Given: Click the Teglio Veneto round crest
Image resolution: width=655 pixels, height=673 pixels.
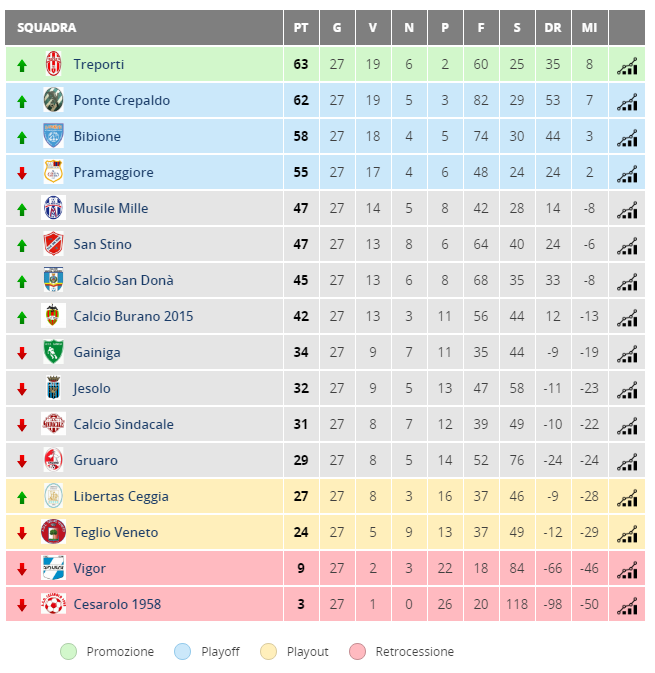Looking at the screenshot, I should tap(54, 532).
